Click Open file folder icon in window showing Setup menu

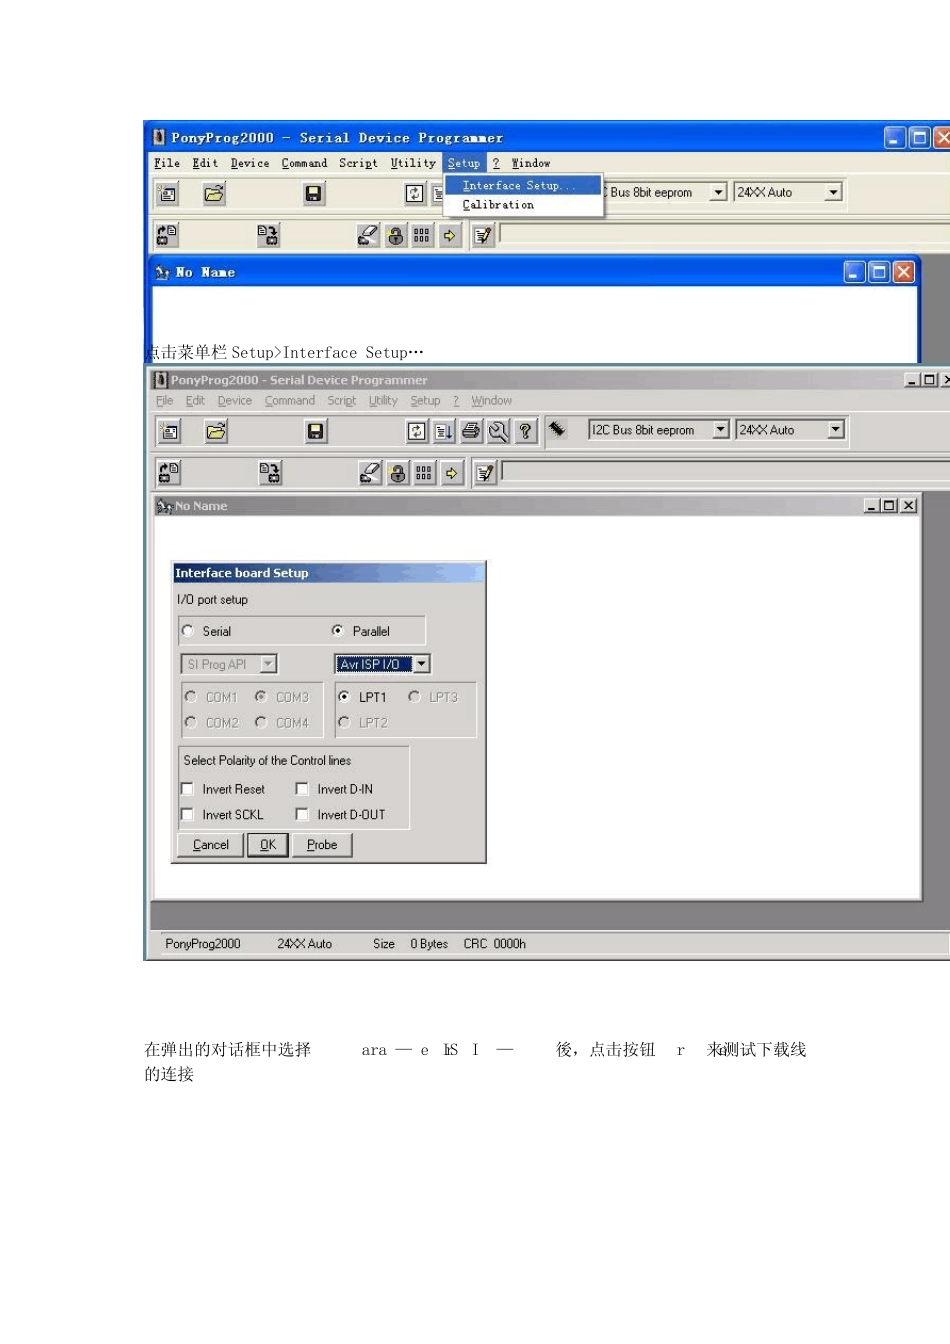pos(214,194)
